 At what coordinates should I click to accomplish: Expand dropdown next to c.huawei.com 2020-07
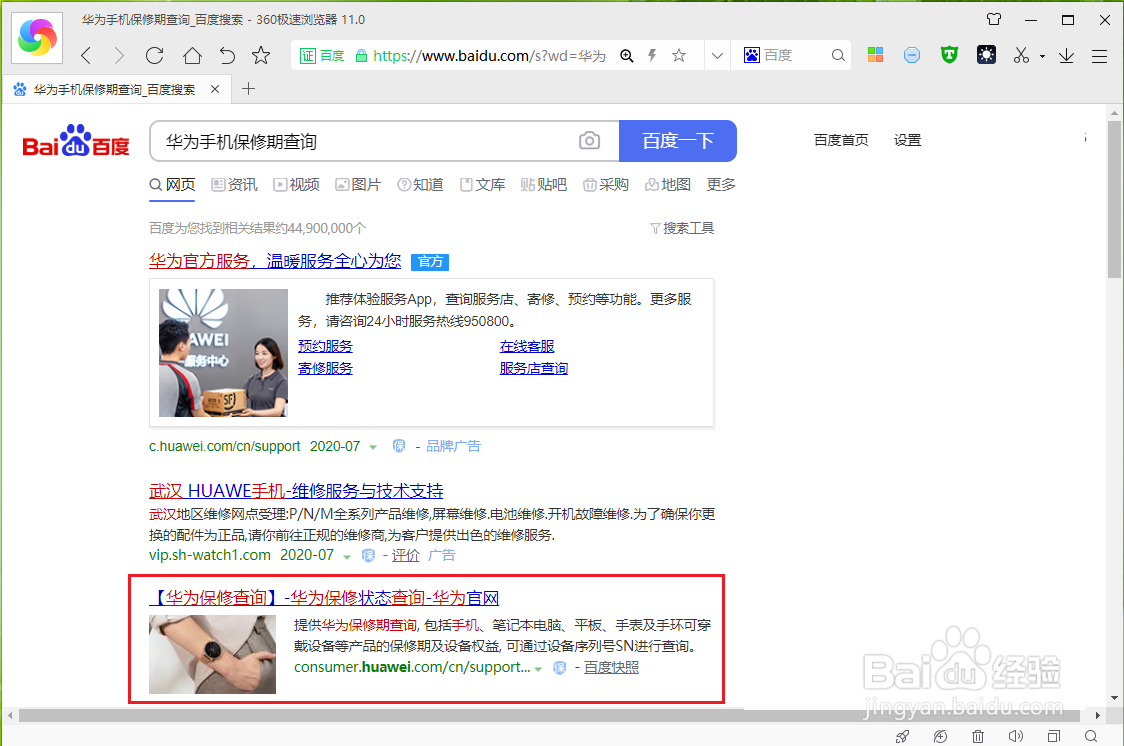[373, 447]
